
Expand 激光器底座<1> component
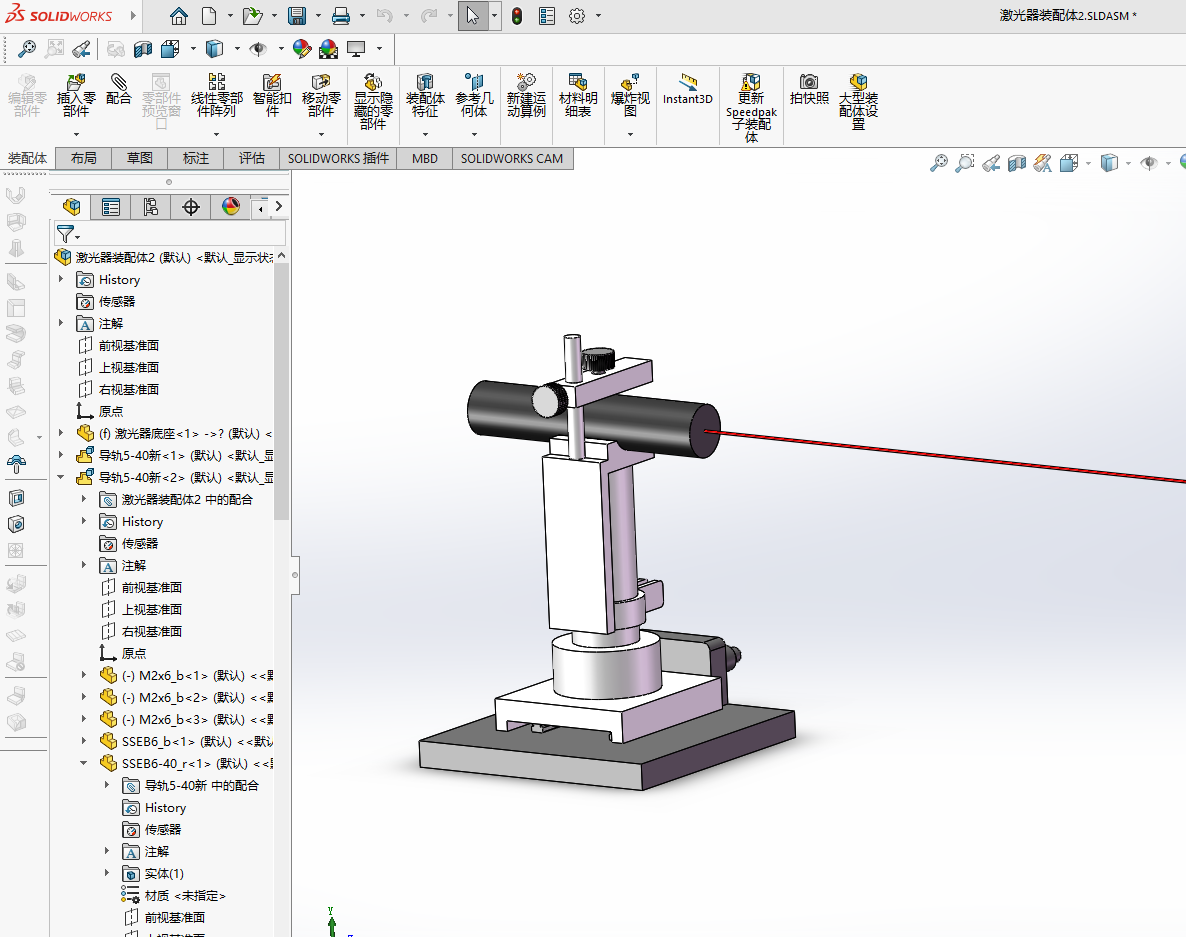[x=61, y=433]
